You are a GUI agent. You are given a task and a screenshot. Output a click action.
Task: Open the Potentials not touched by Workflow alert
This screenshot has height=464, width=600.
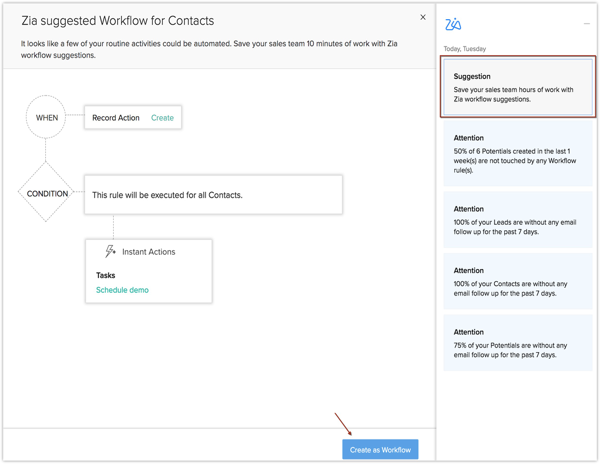pyautogui.click(x=518, y=154)
